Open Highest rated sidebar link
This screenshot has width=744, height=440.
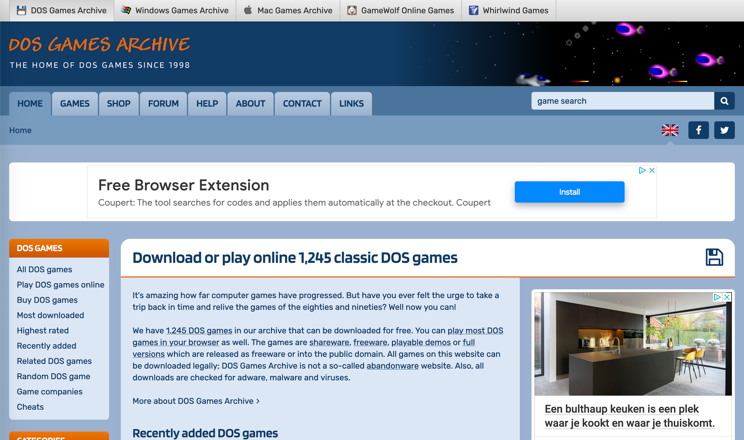click(43, 330)
